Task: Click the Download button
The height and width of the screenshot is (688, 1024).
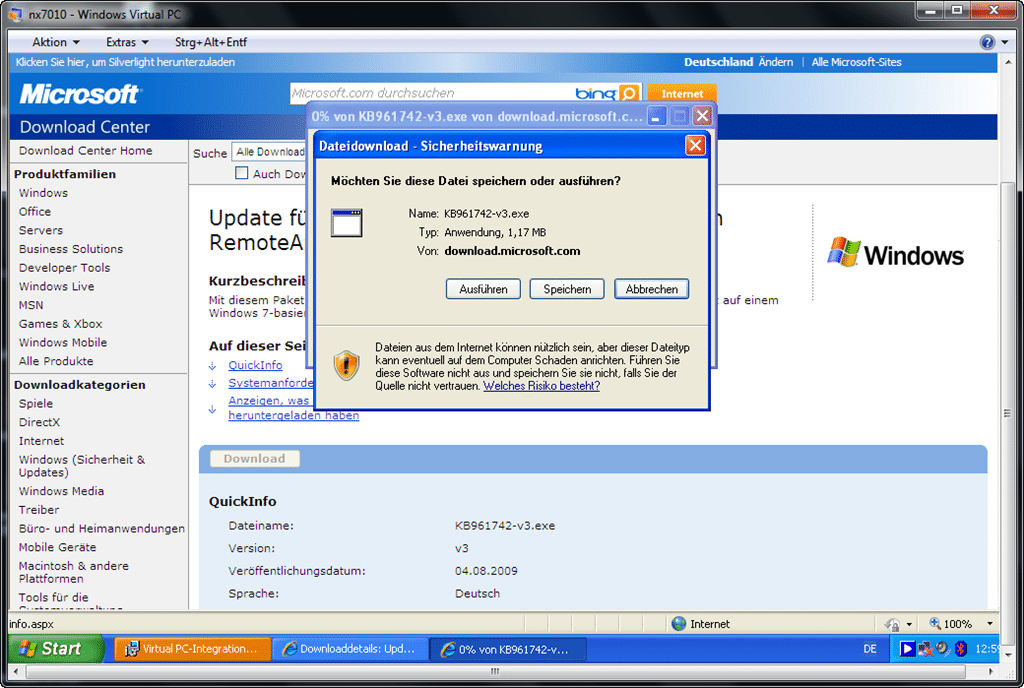Action: tap(255, 458)
